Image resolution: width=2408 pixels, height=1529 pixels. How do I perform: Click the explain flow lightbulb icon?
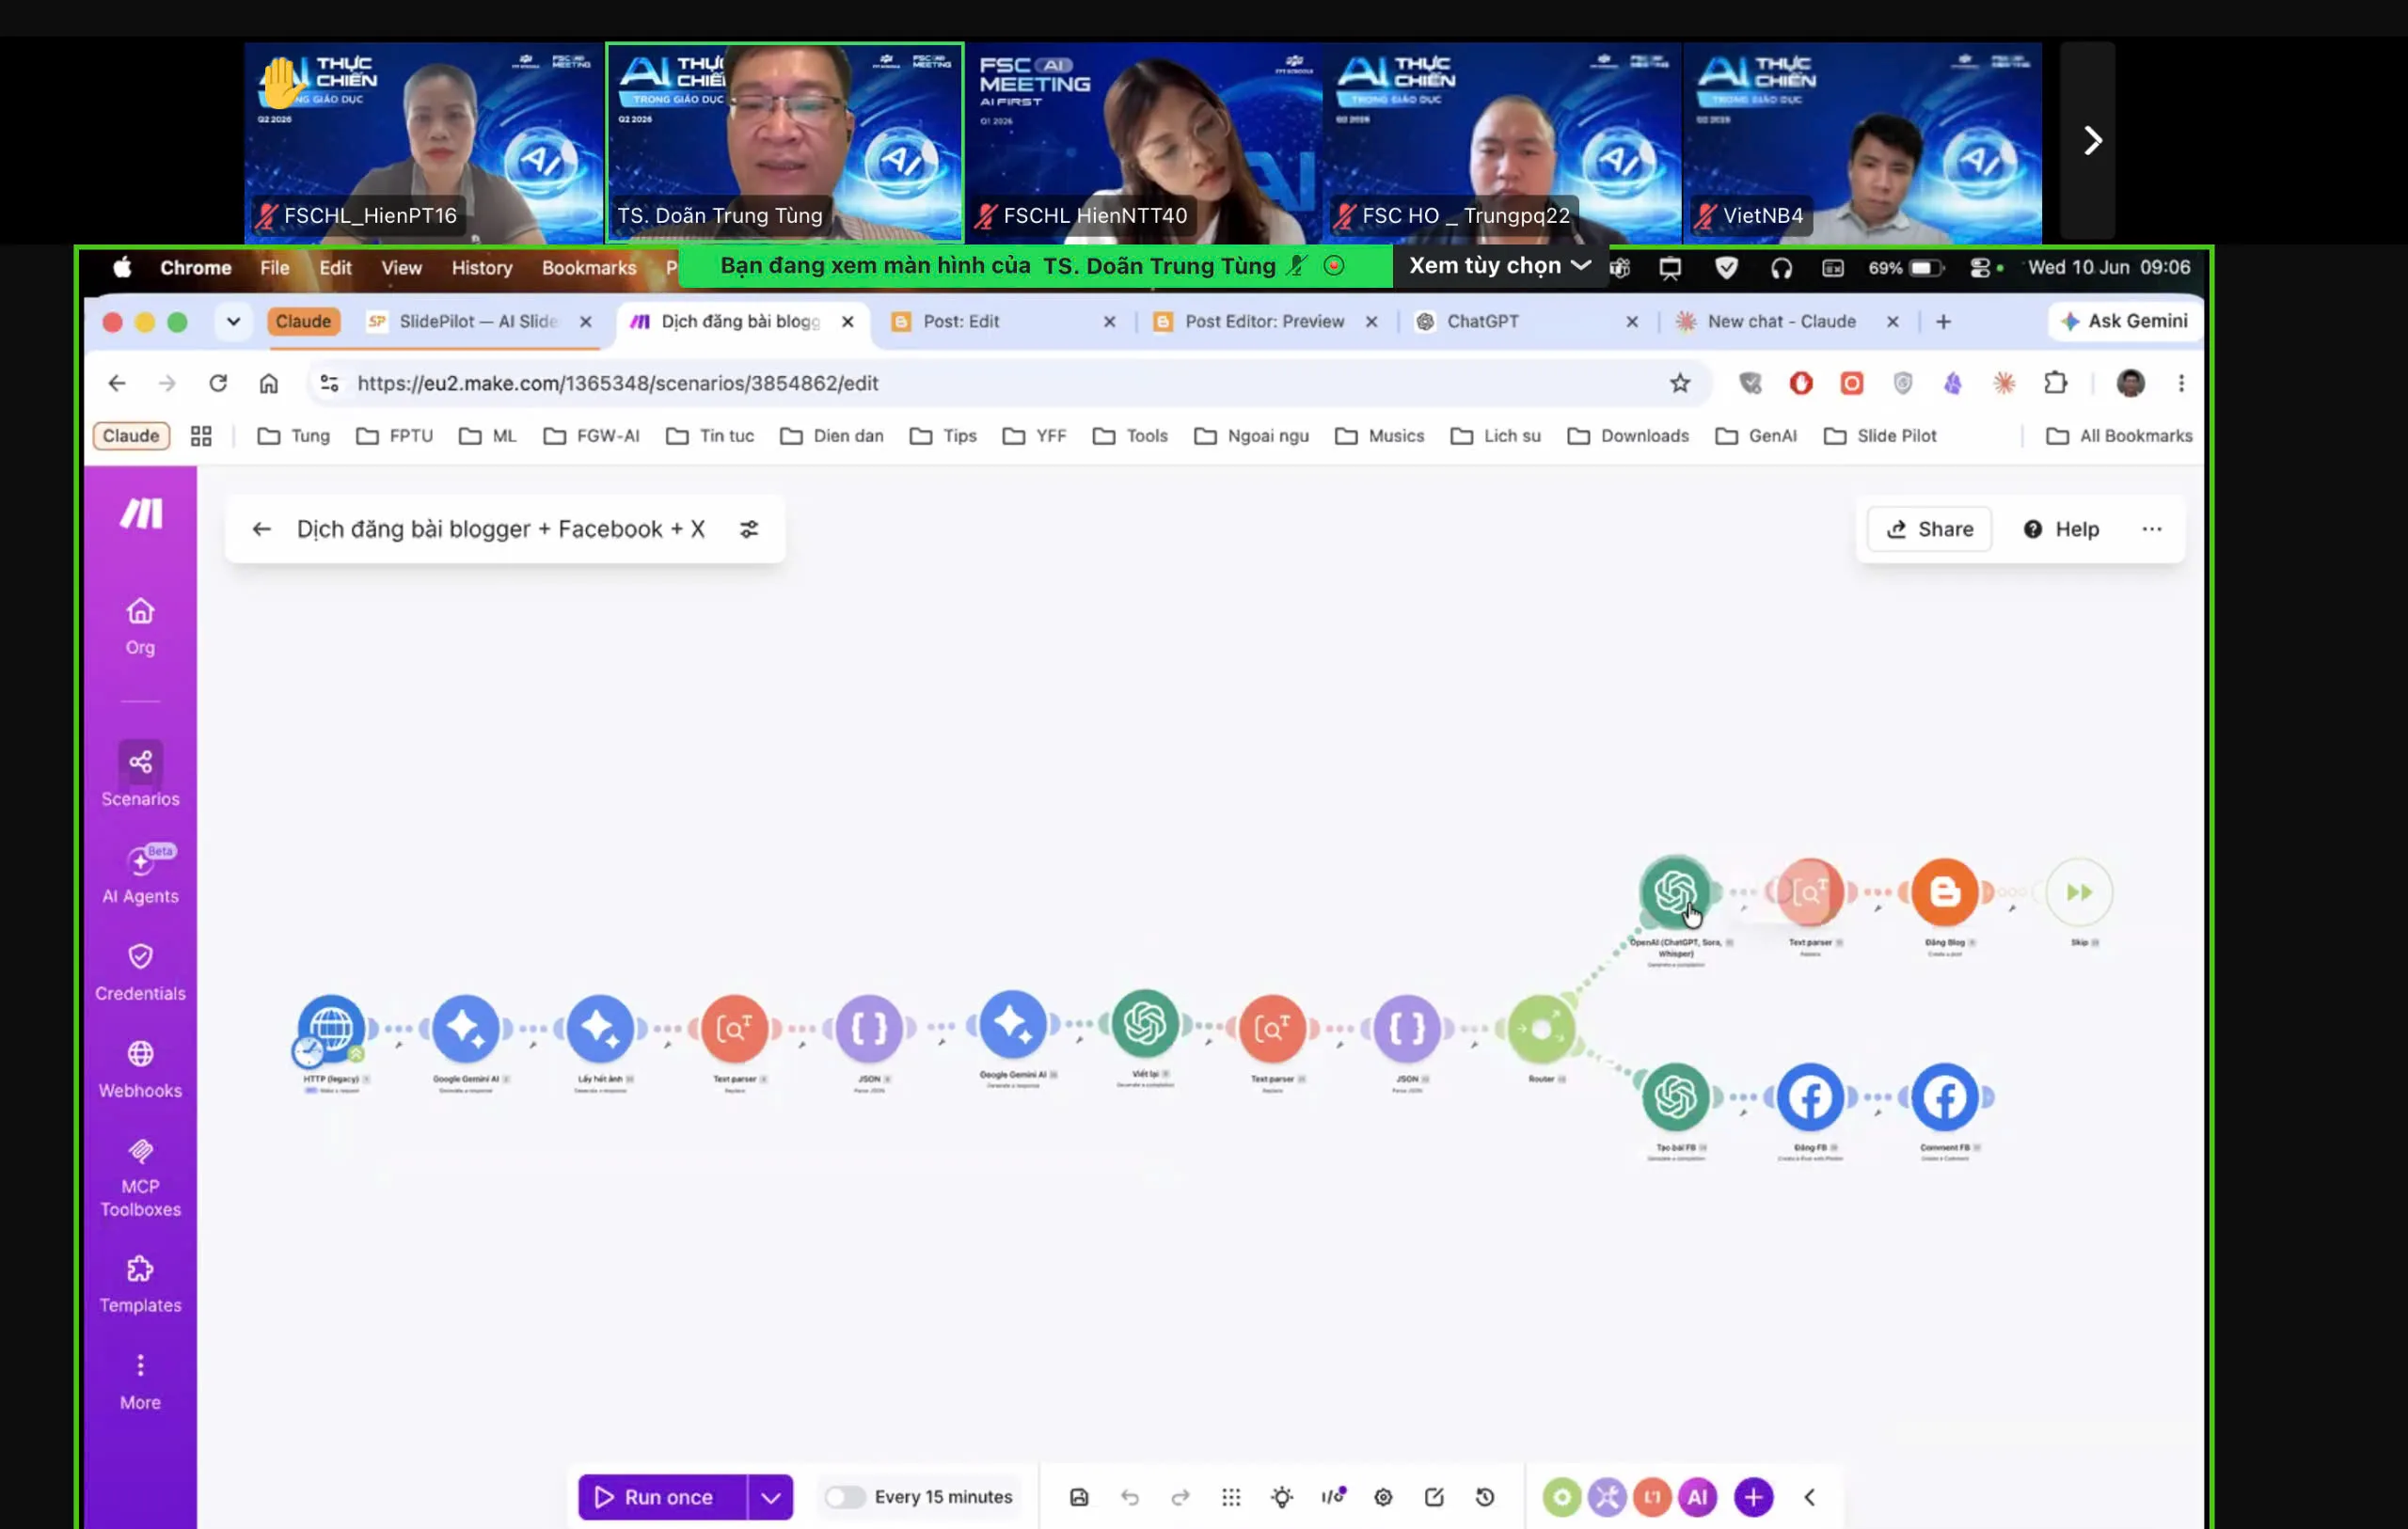(1282, 1497)
